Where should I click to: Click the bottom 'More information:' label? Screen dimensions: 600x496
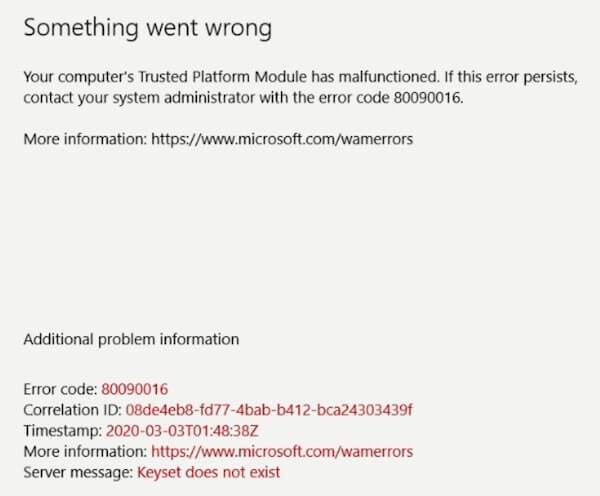pyautogui.click(x=85, y=452)
